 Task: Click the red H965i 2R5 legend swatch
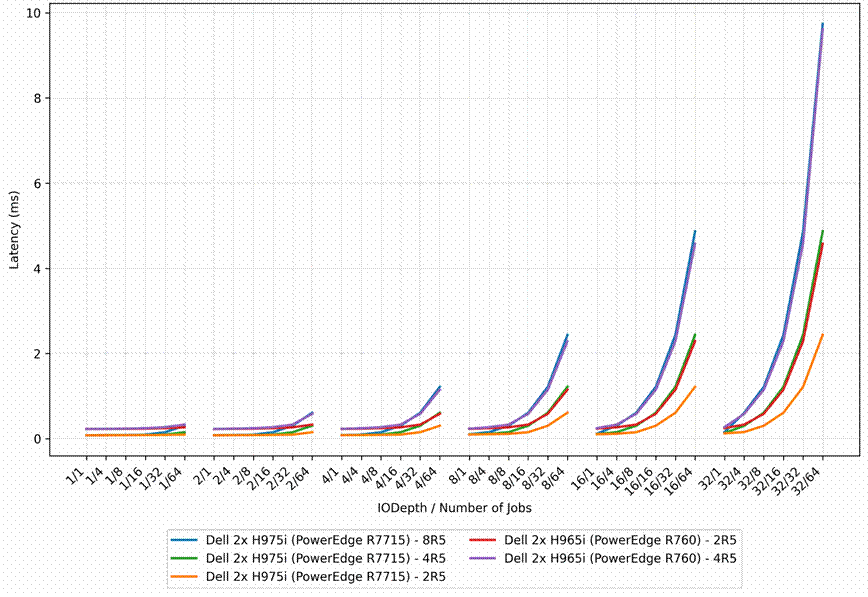tap(483, 540)
